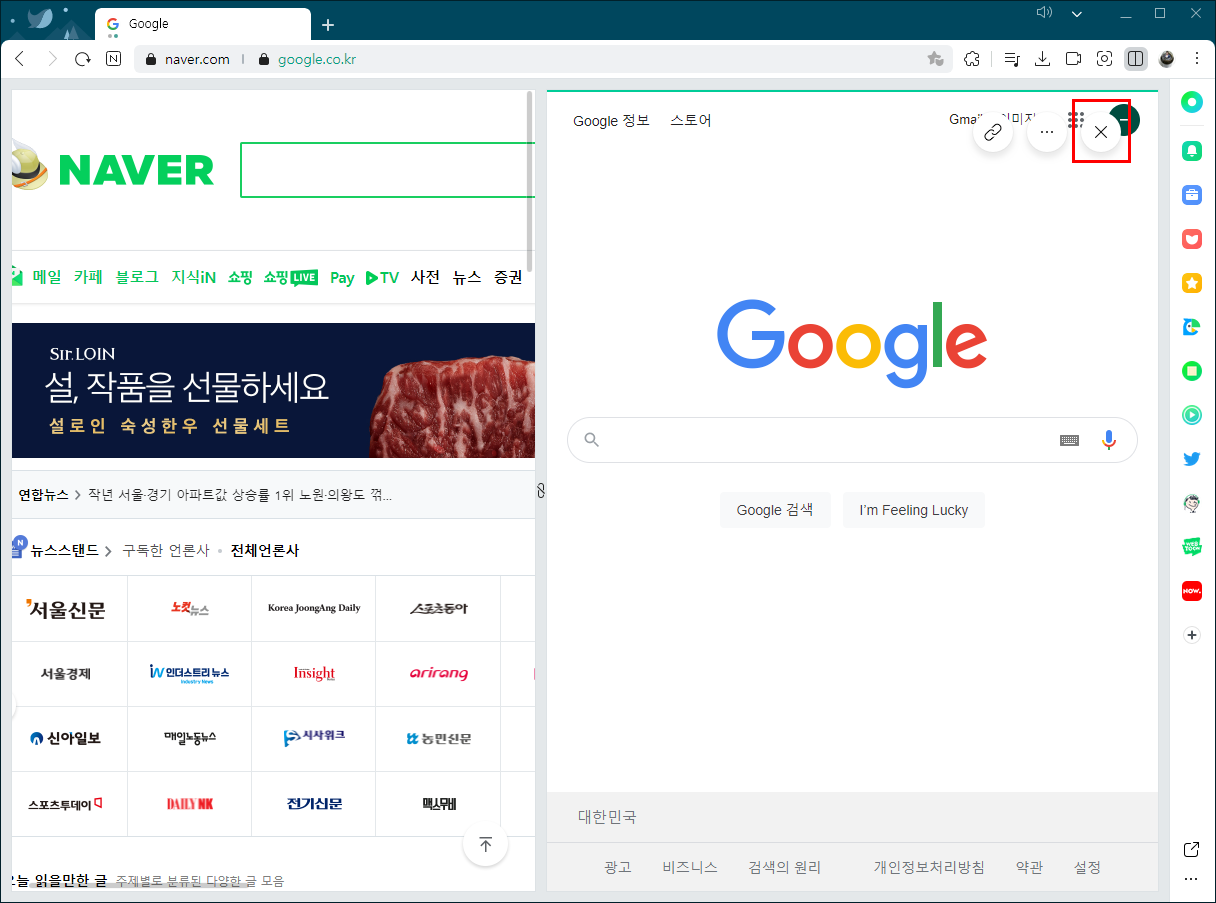
Task: Open the browser menu with three vertical dots
Action: pos(1197,58)
